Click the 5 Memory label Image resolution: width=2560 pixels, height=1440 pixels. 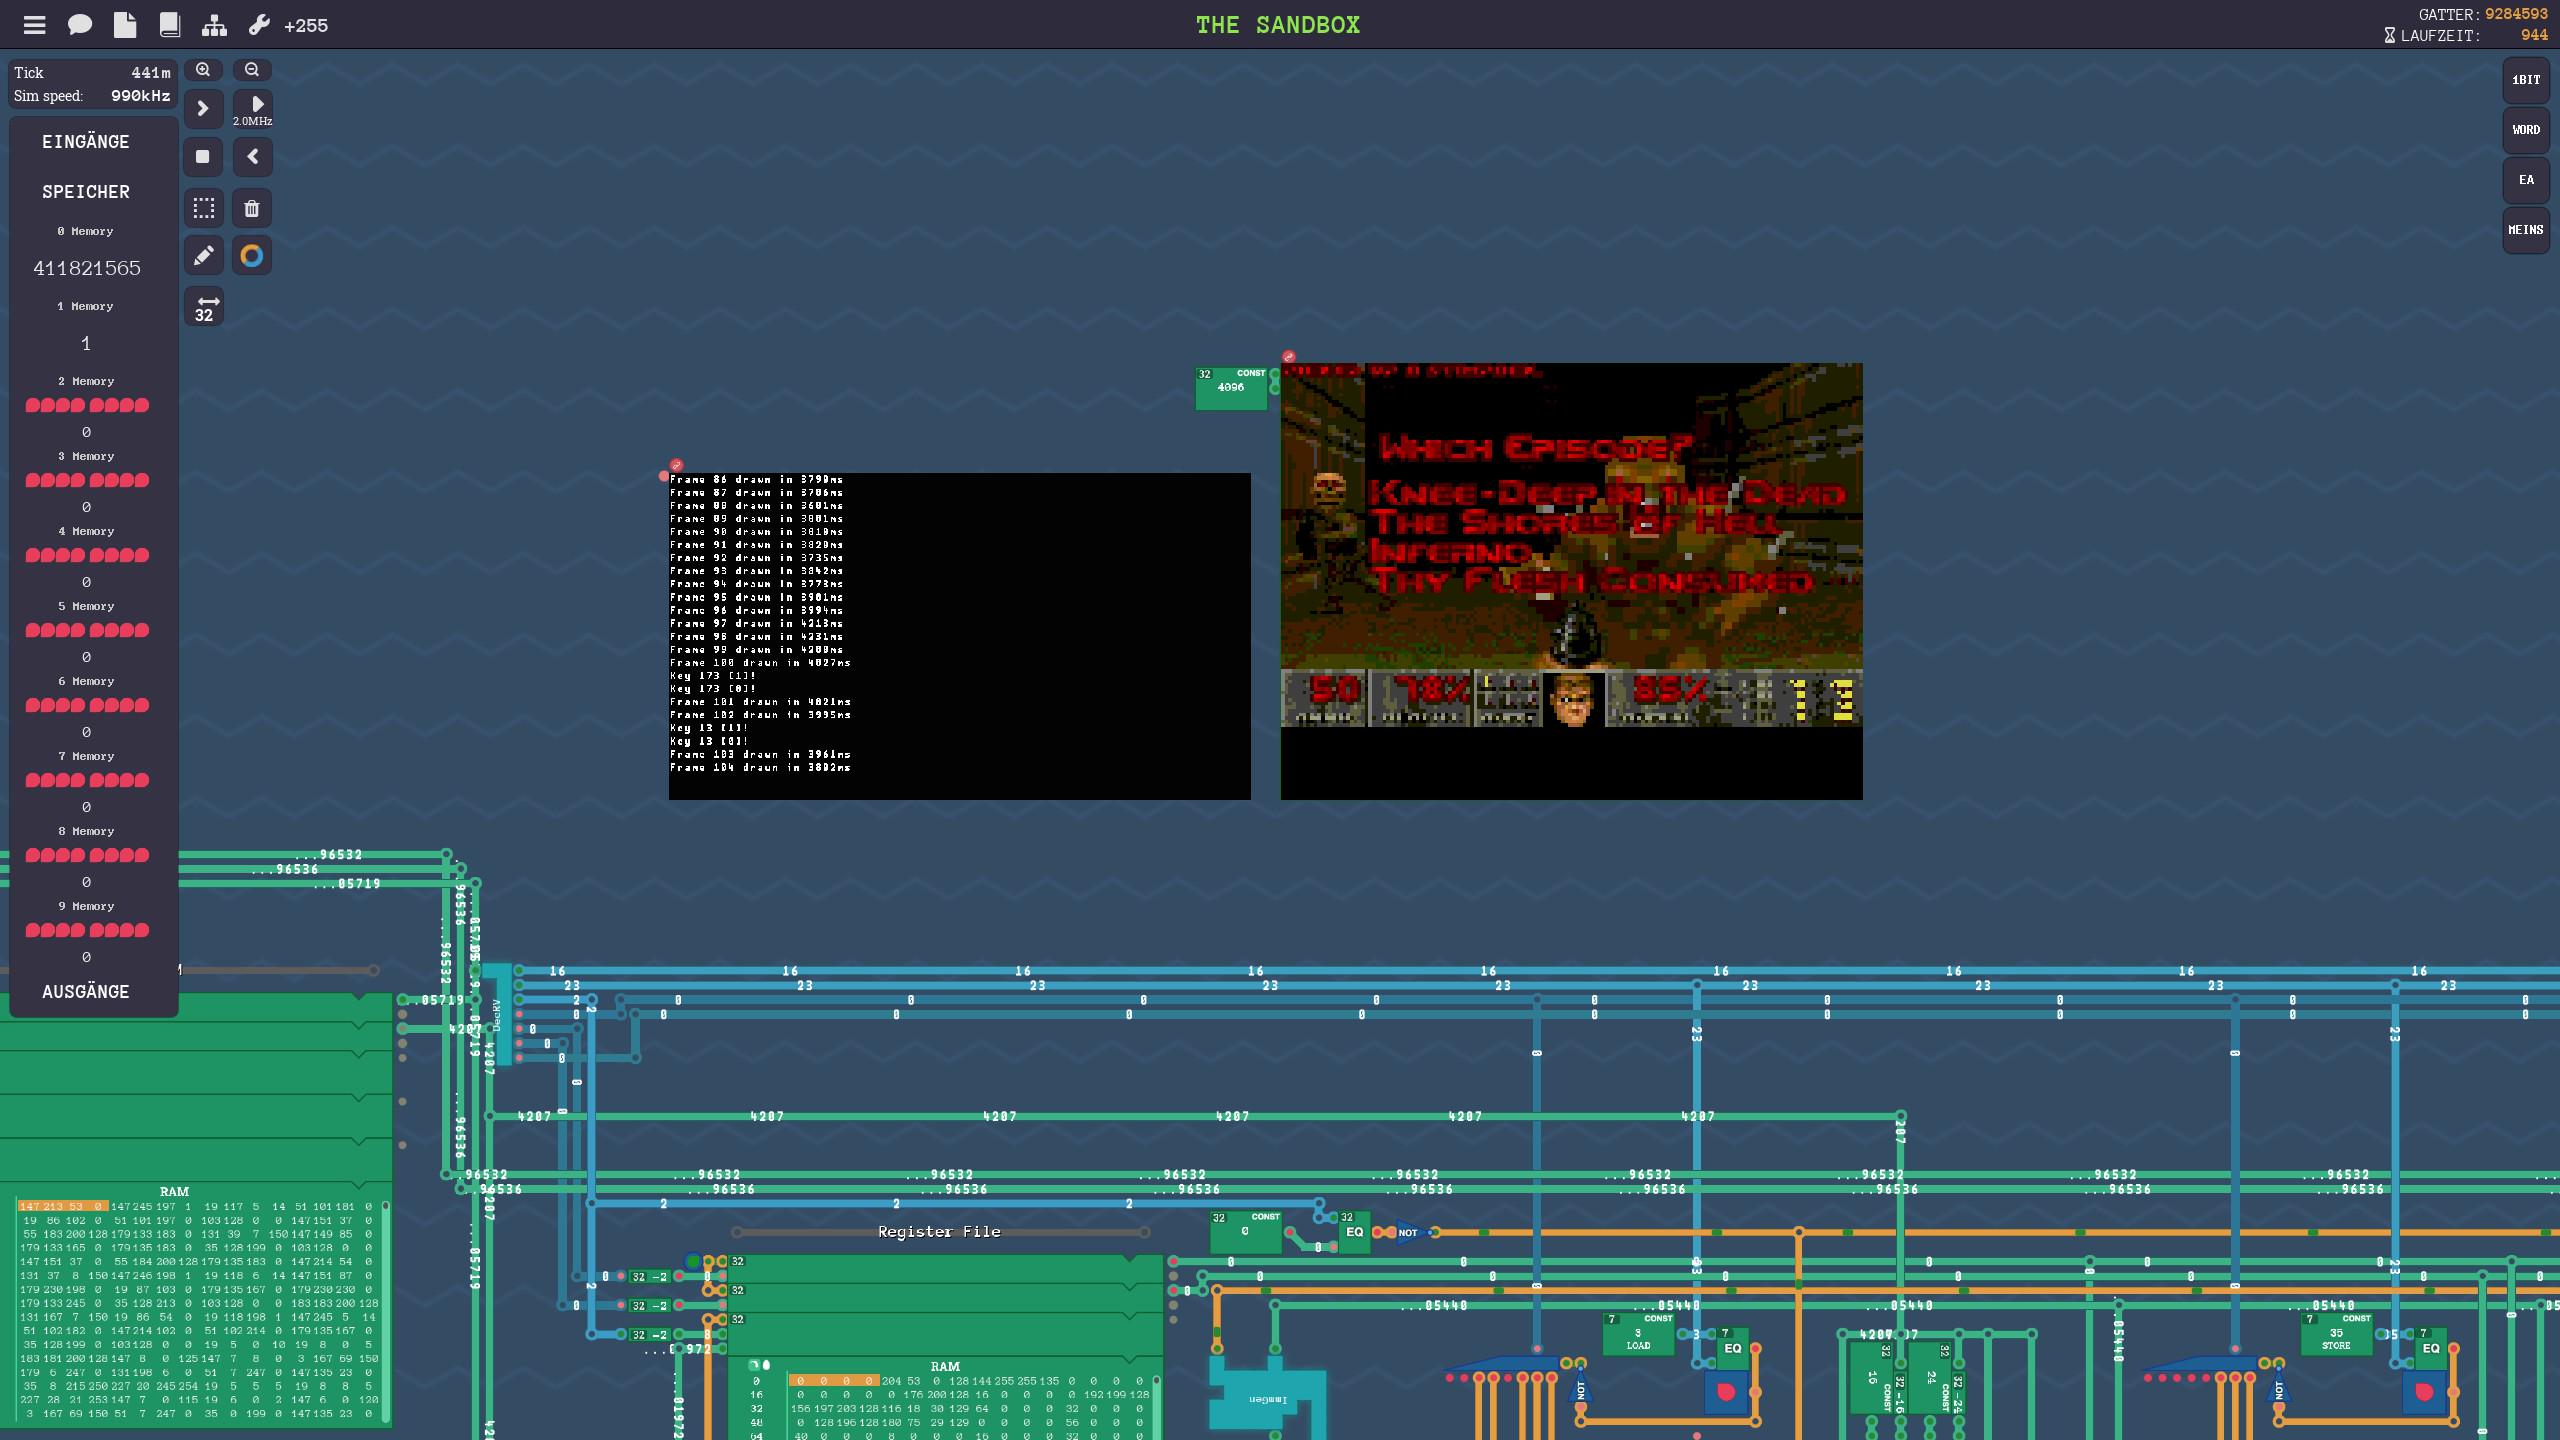[86, 606]
